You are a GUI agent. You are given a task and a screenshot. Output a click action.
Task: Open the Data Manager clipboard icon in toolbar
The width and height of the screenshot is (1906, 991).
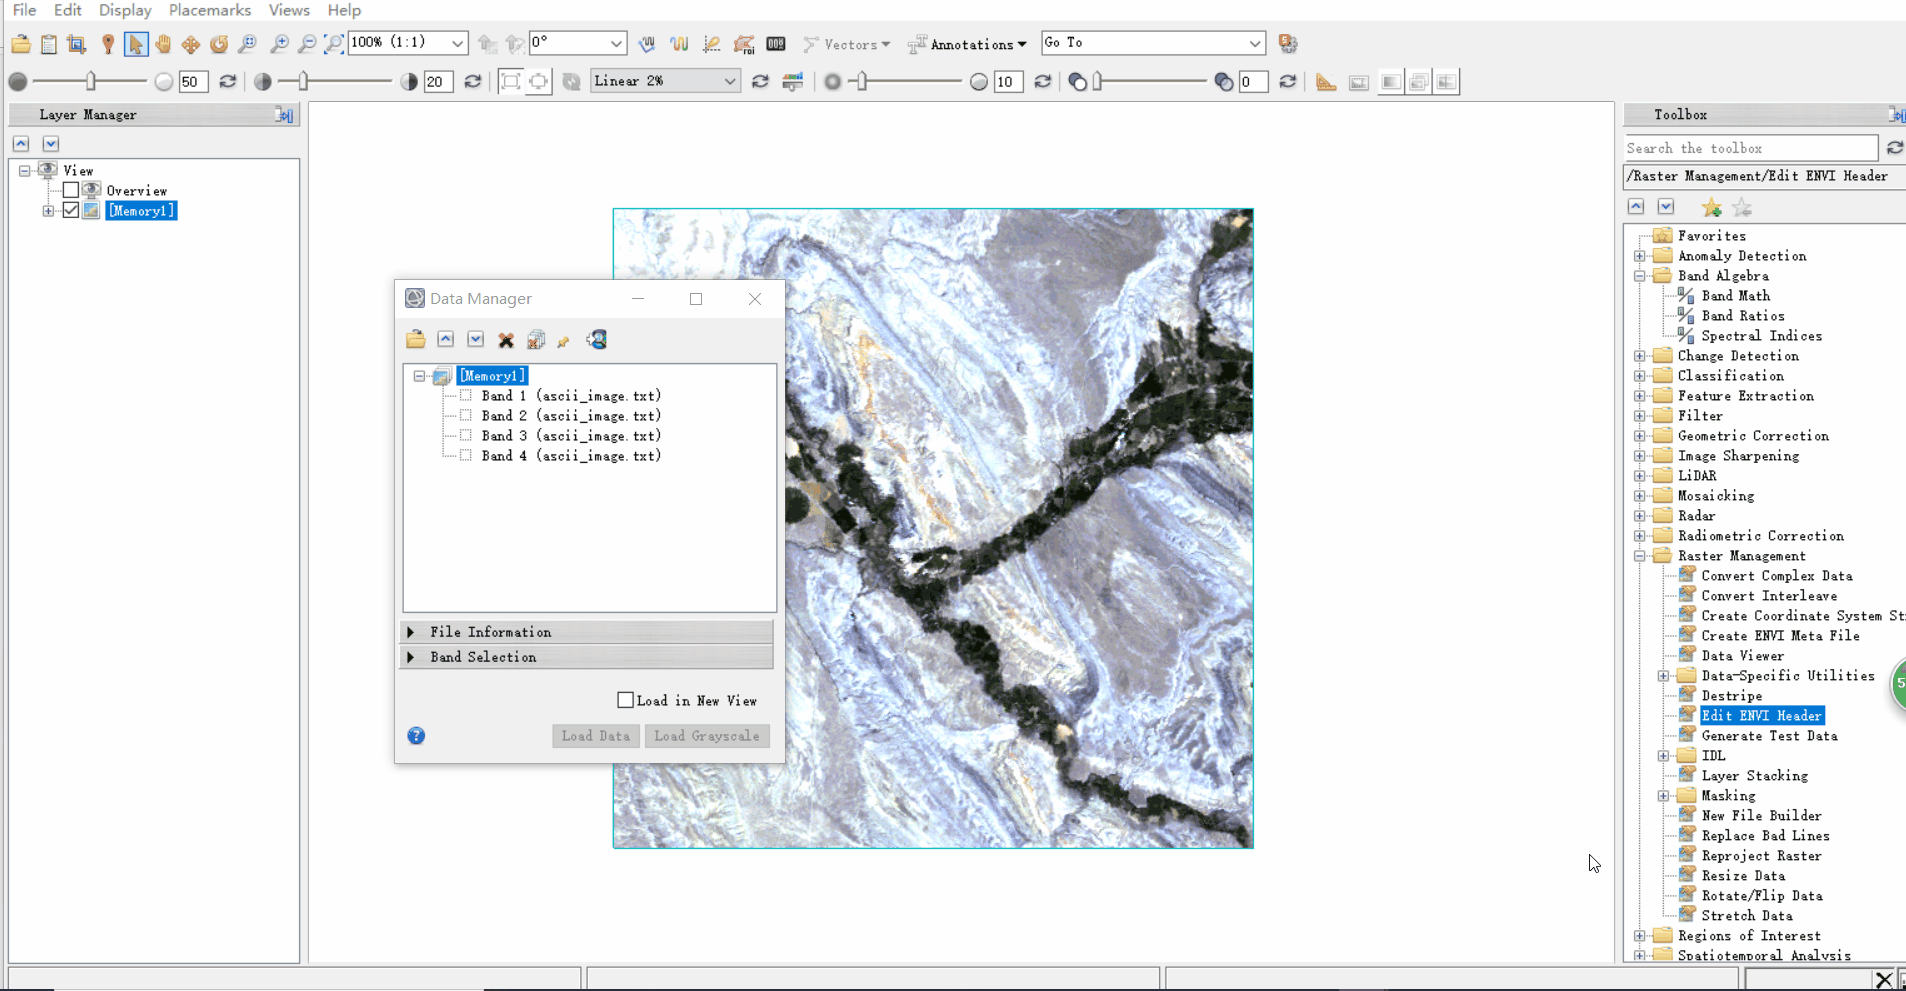pos(49,44)
